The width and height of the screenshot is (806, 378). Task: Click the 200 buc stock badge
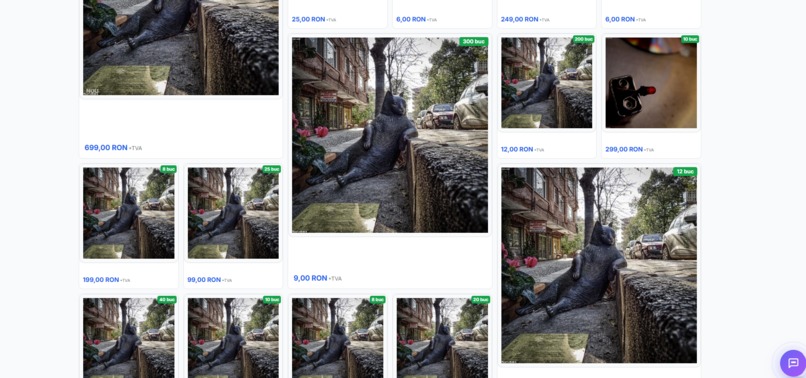tap(583, 39)
